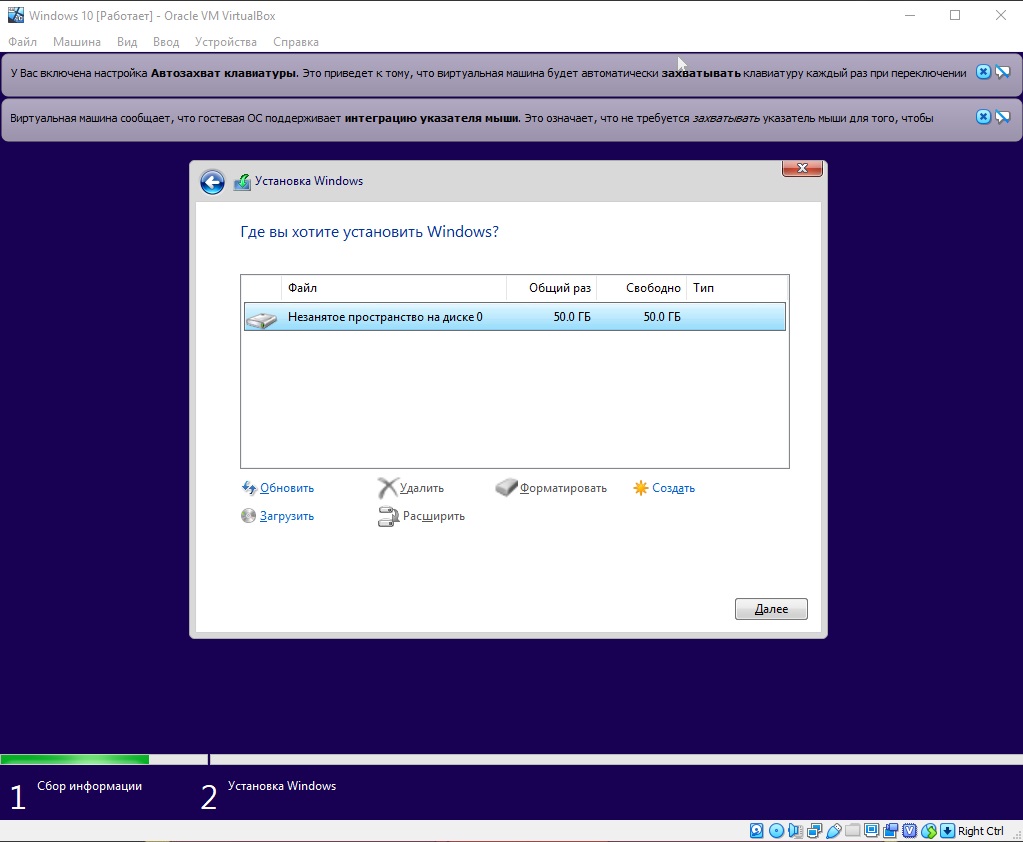Click the Загрузить driver link

(x=286, y=516)
